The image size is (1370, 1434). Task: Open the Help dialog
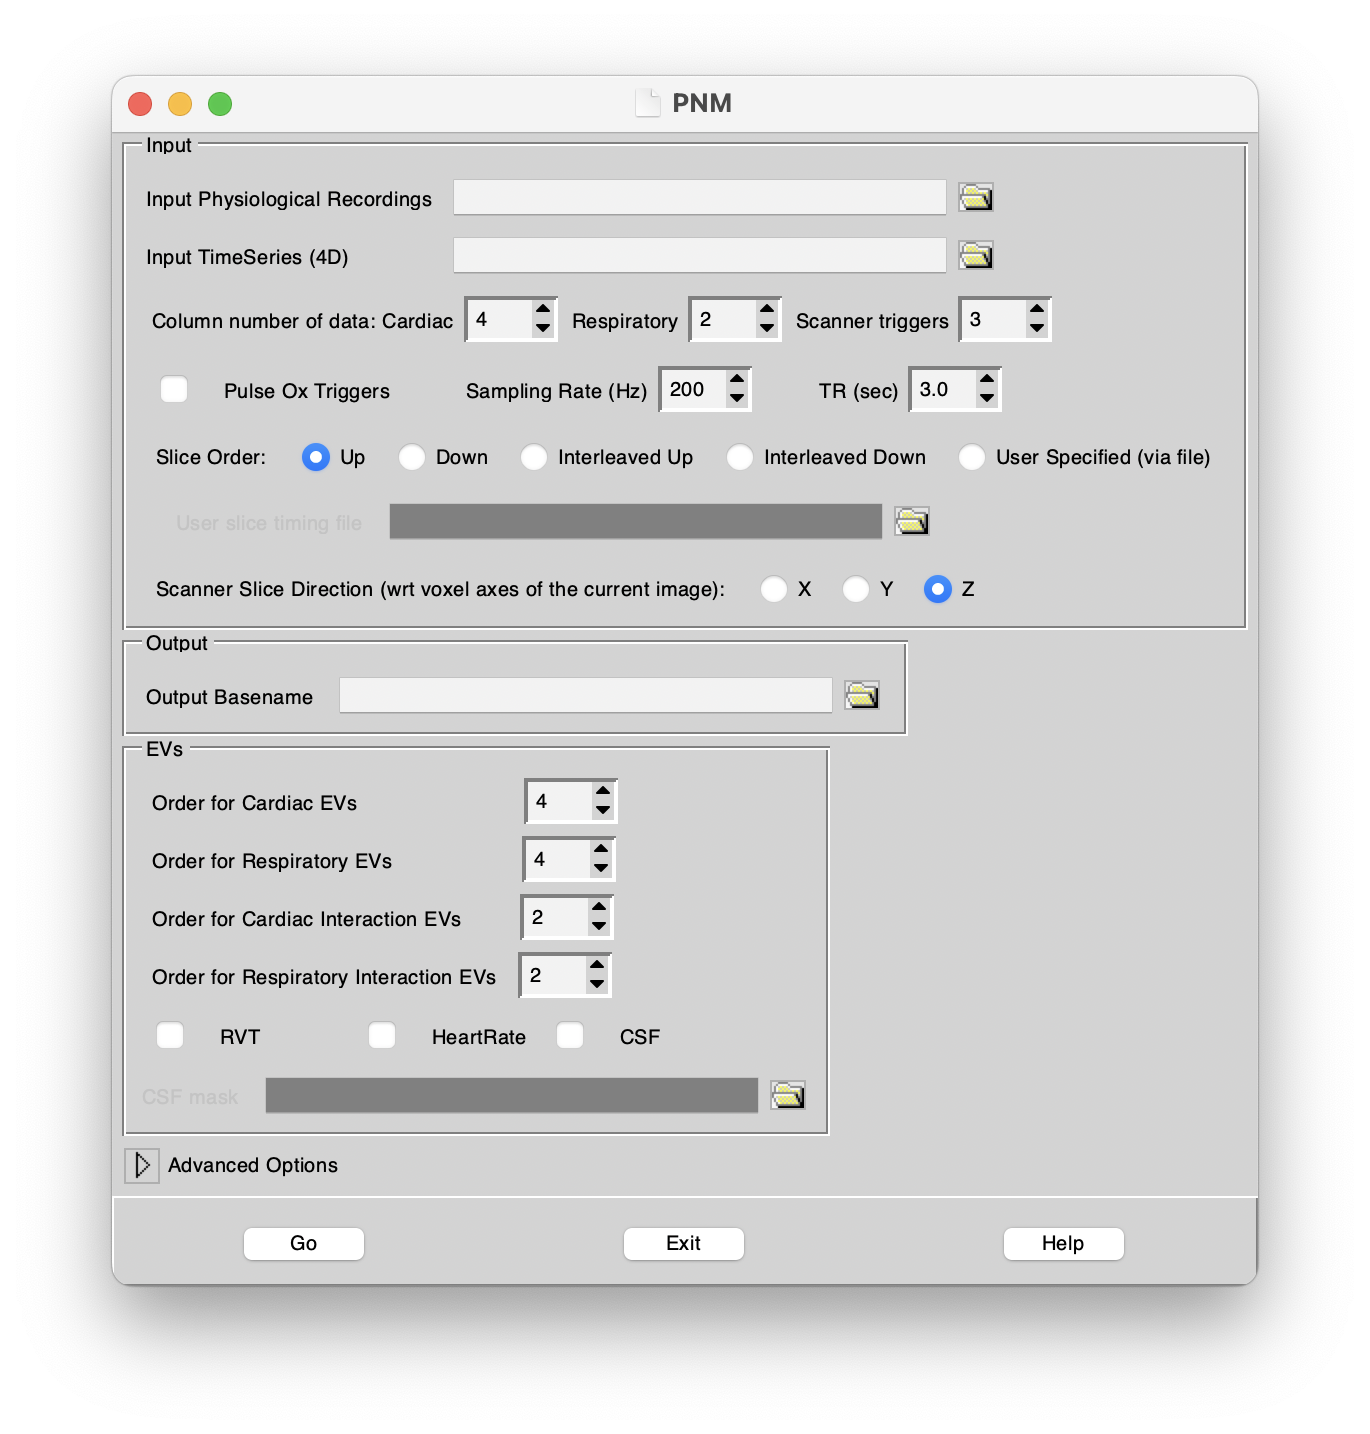point(1063,1243)
